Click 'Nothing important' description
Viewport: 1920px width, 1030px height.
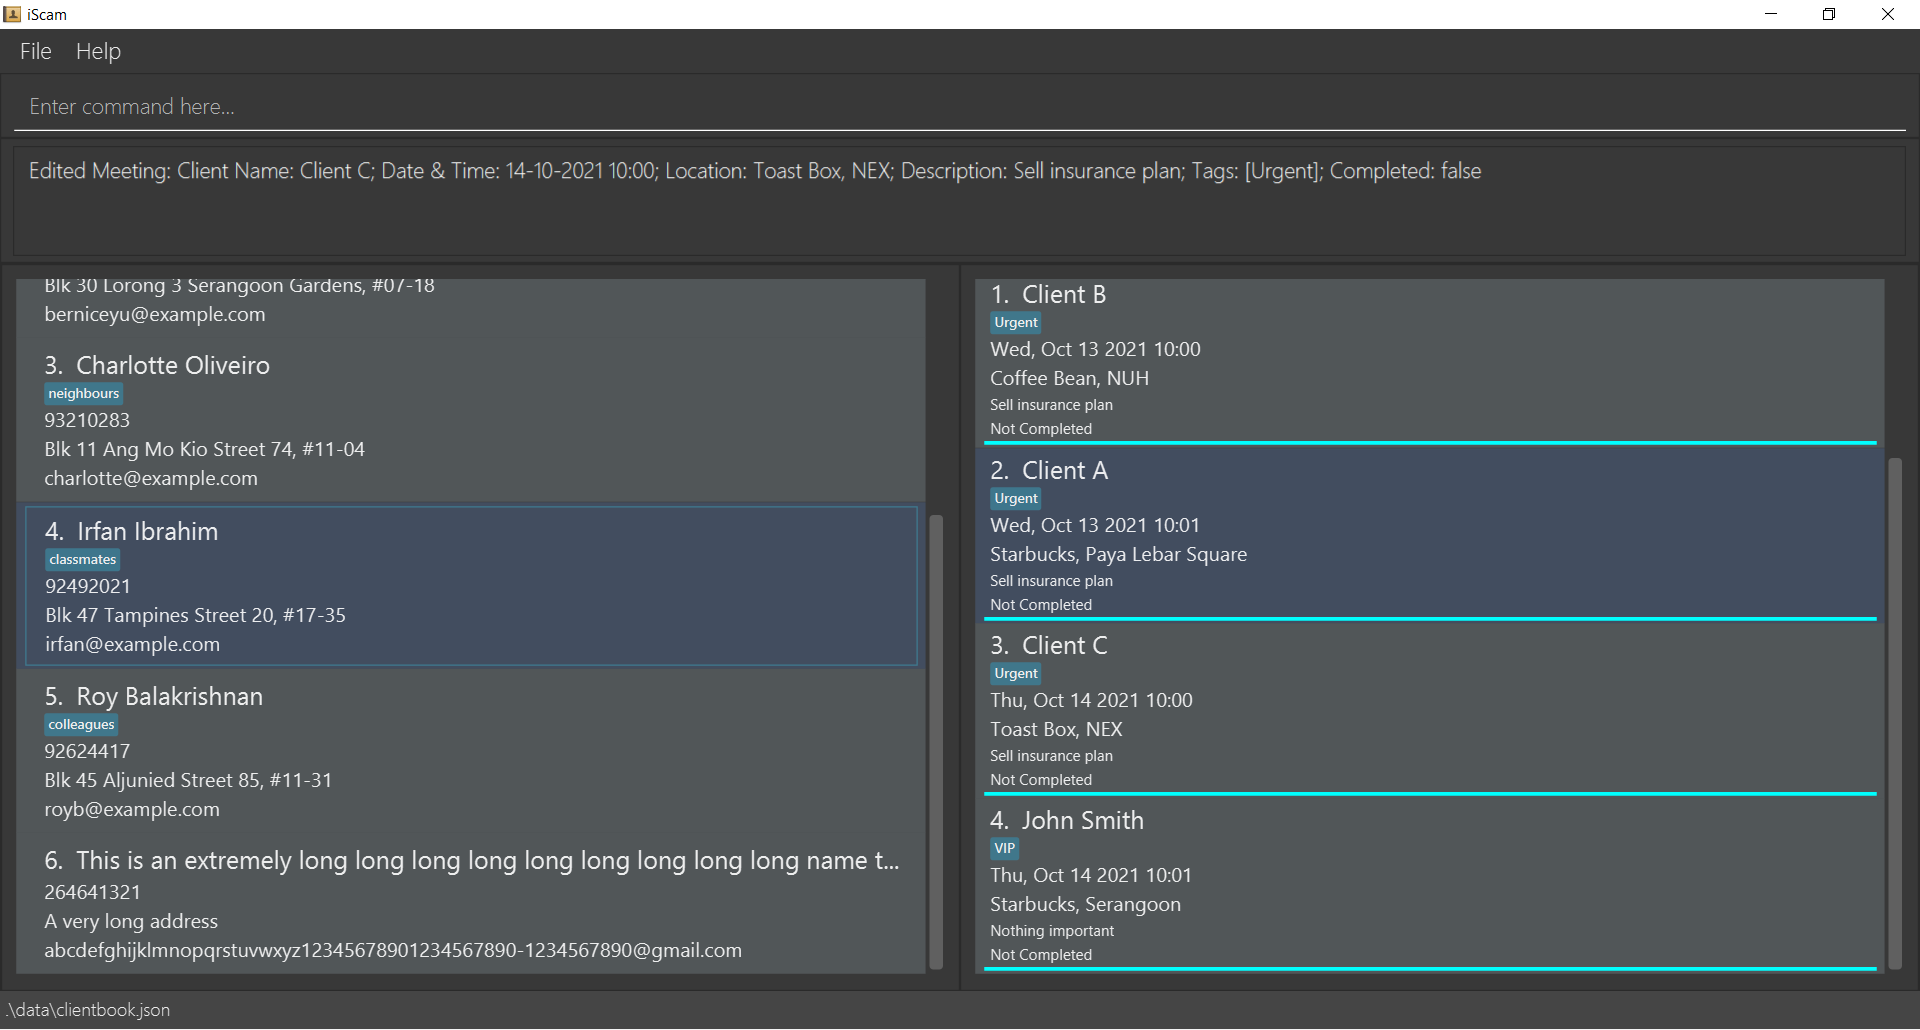click(1052, 931)
